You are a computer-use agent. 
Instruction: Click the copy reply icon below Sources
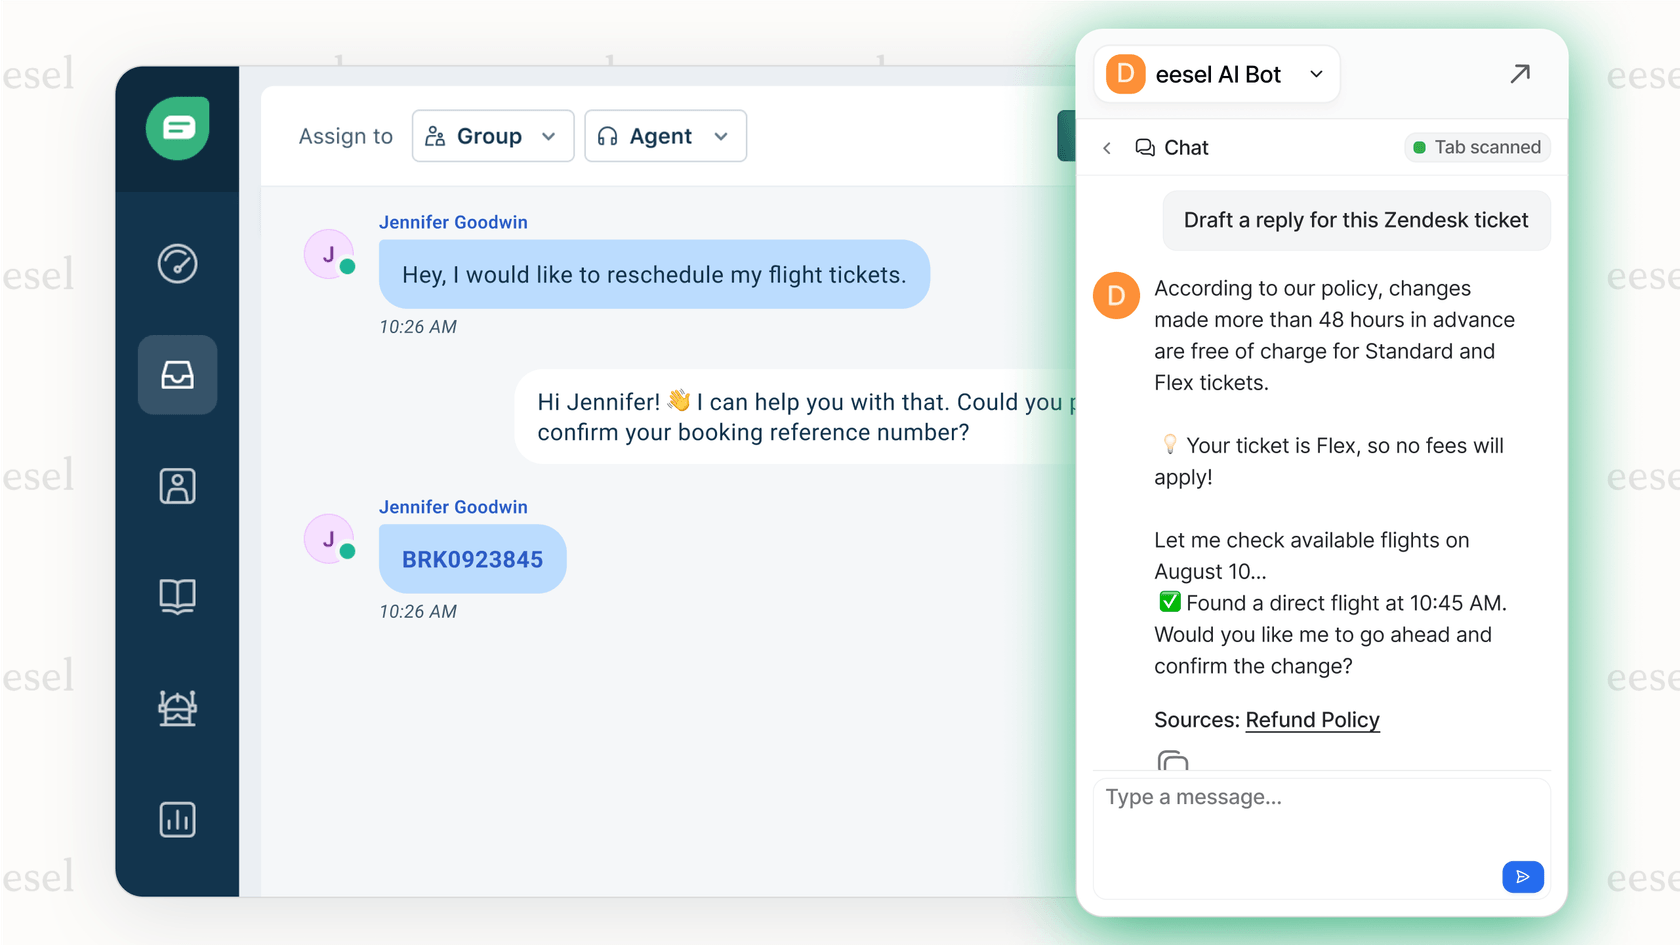pos(1172,761)
